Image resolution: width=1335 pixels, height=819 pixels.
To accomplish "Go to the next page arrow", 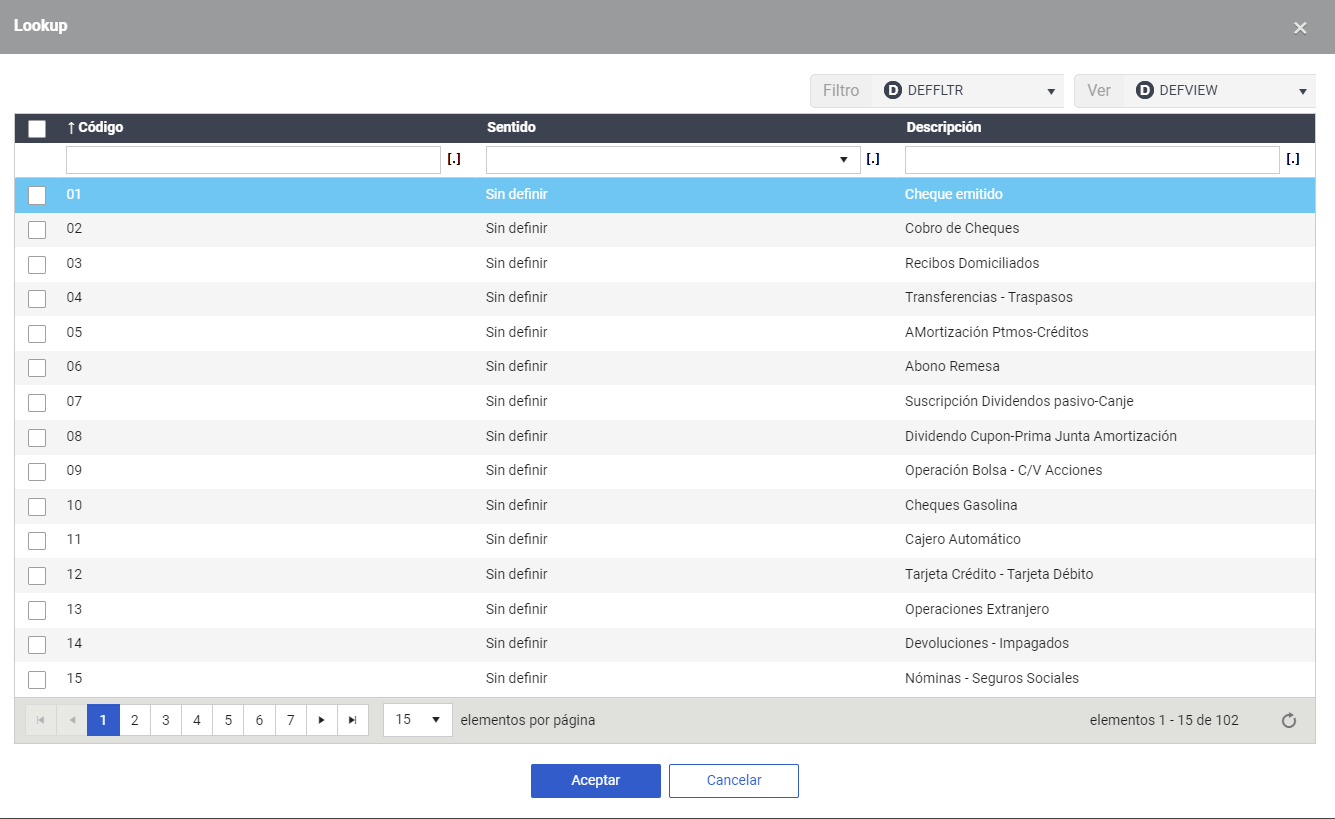I will [x=321, y=720].
